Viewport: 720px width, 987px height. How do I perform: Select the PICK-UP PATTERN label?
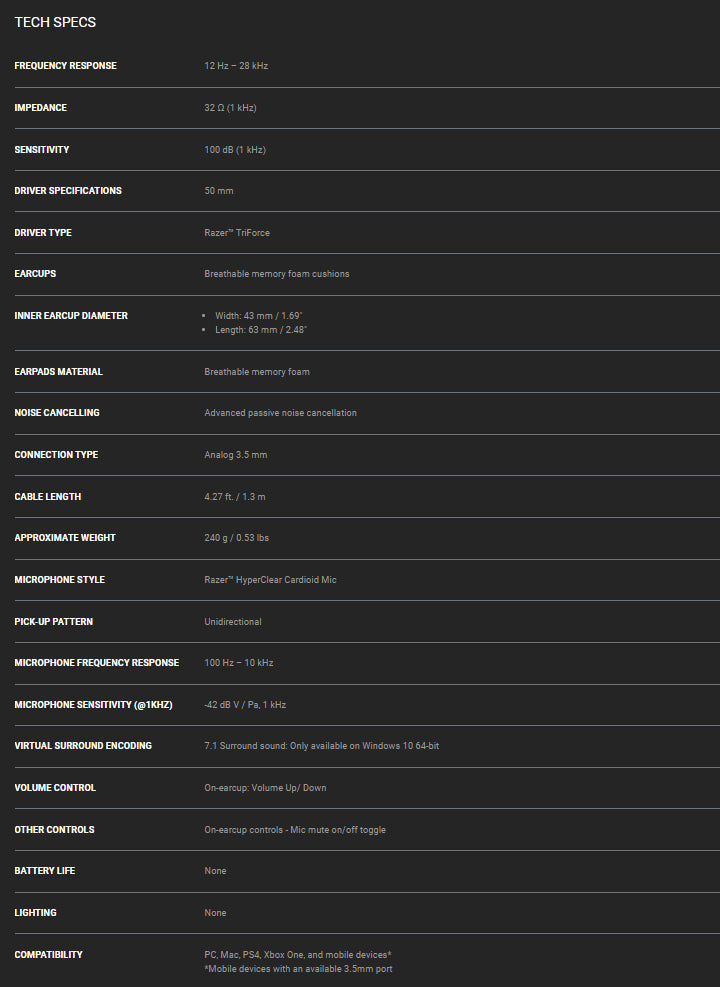click(x=53, y=622)
